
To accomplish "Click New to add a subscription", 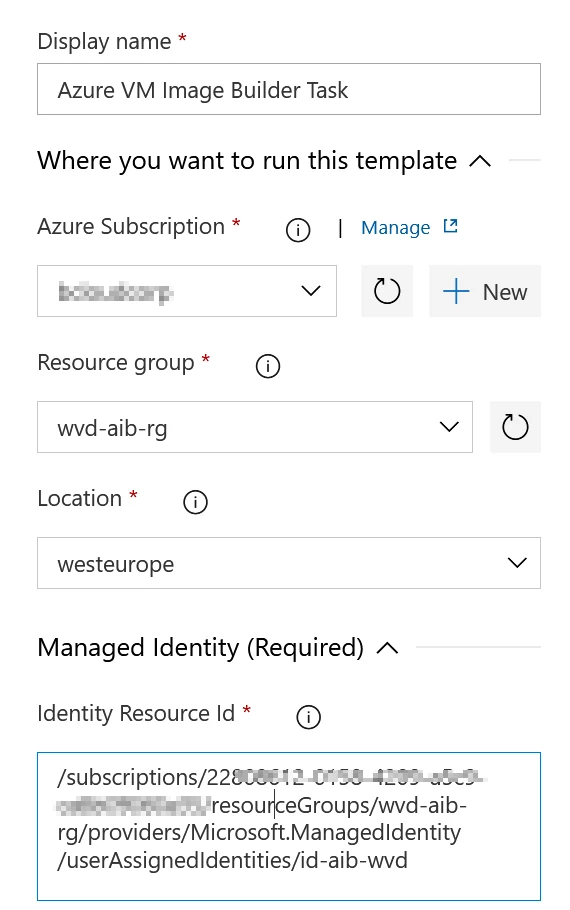I will tap(485, 291).
